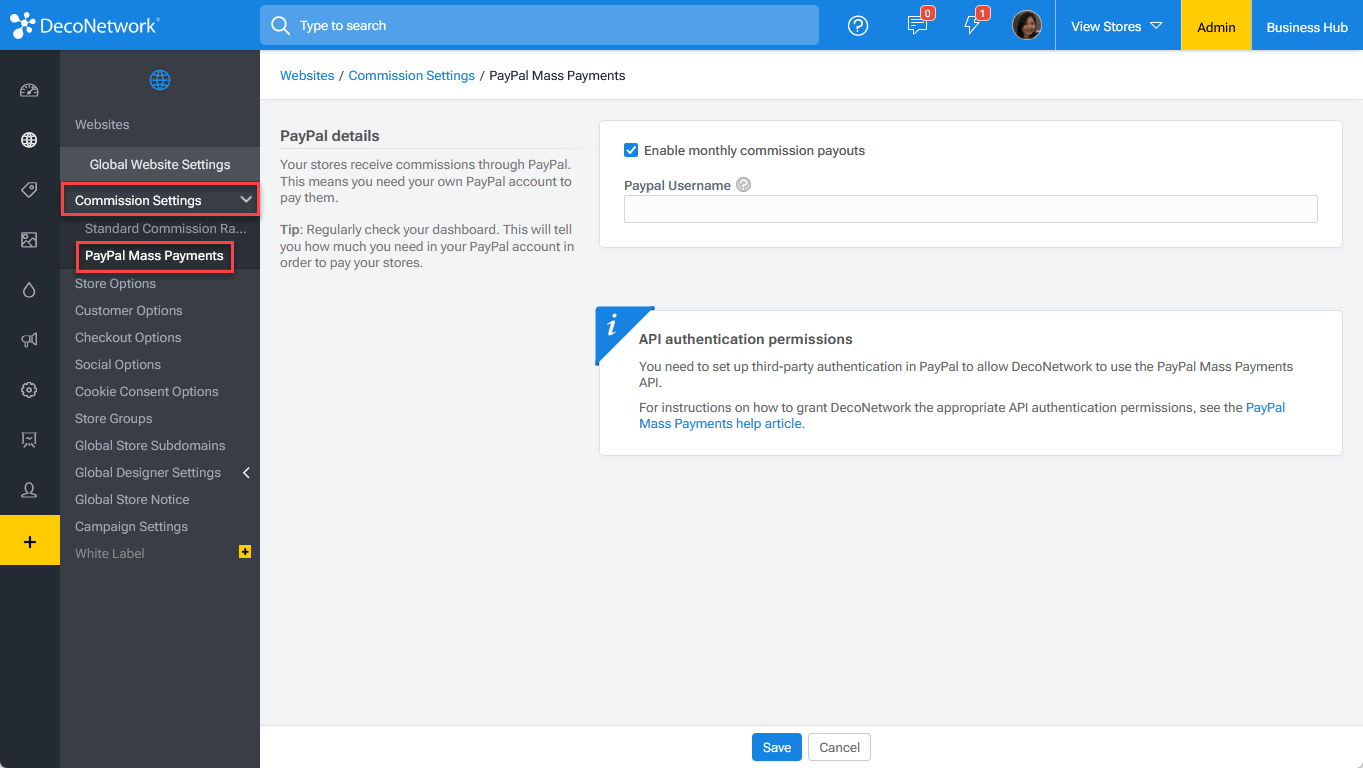Select the droplet icon in the sidebar
This screenshot has width=1363, height=768.
(x=29, y=289)
